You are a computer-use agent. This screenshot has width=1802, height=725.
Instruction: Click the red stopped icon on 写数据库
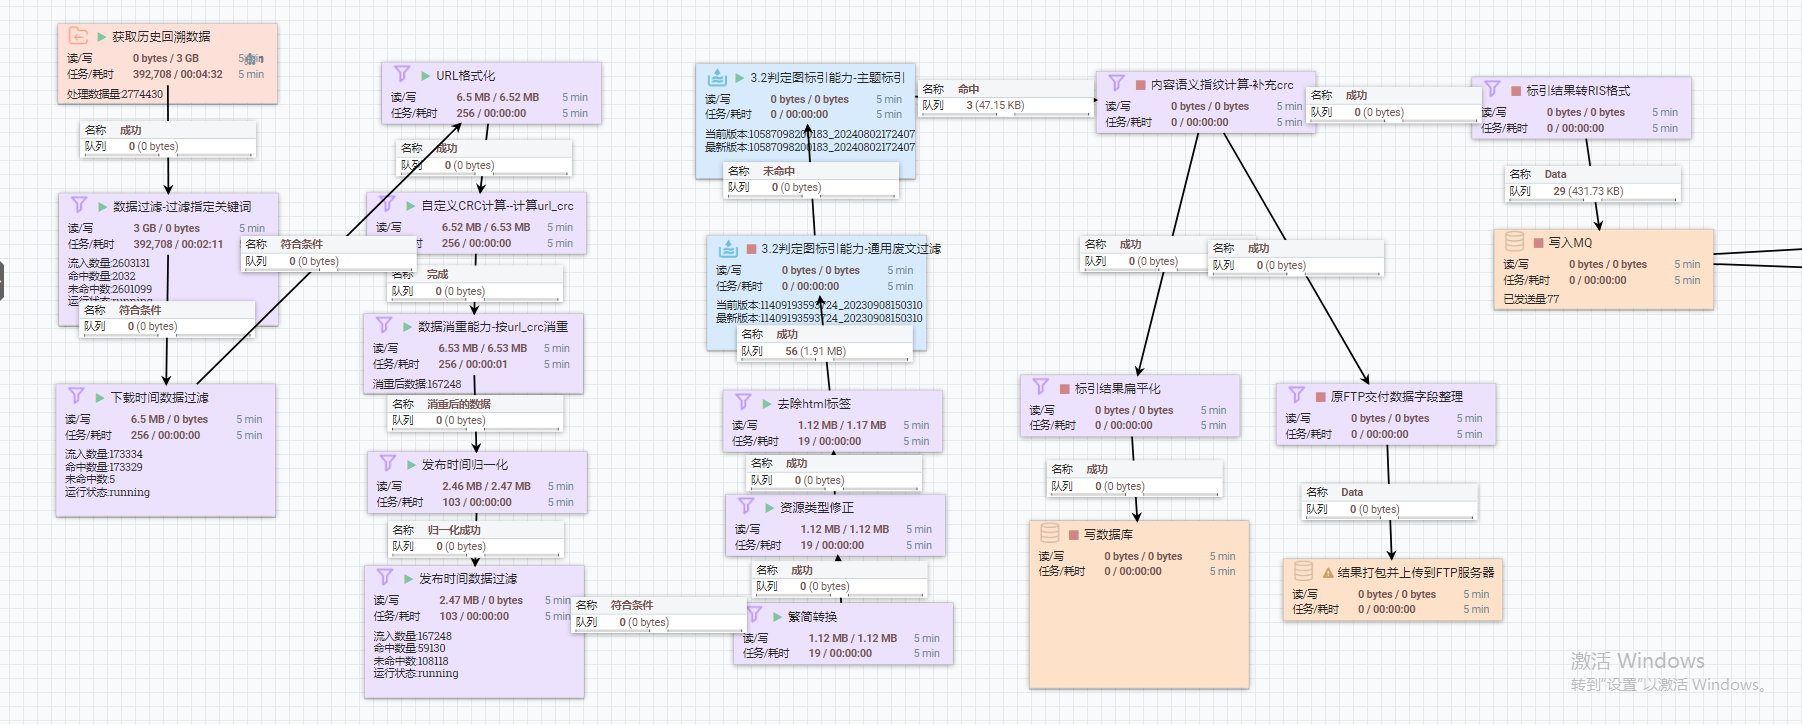1074,535
